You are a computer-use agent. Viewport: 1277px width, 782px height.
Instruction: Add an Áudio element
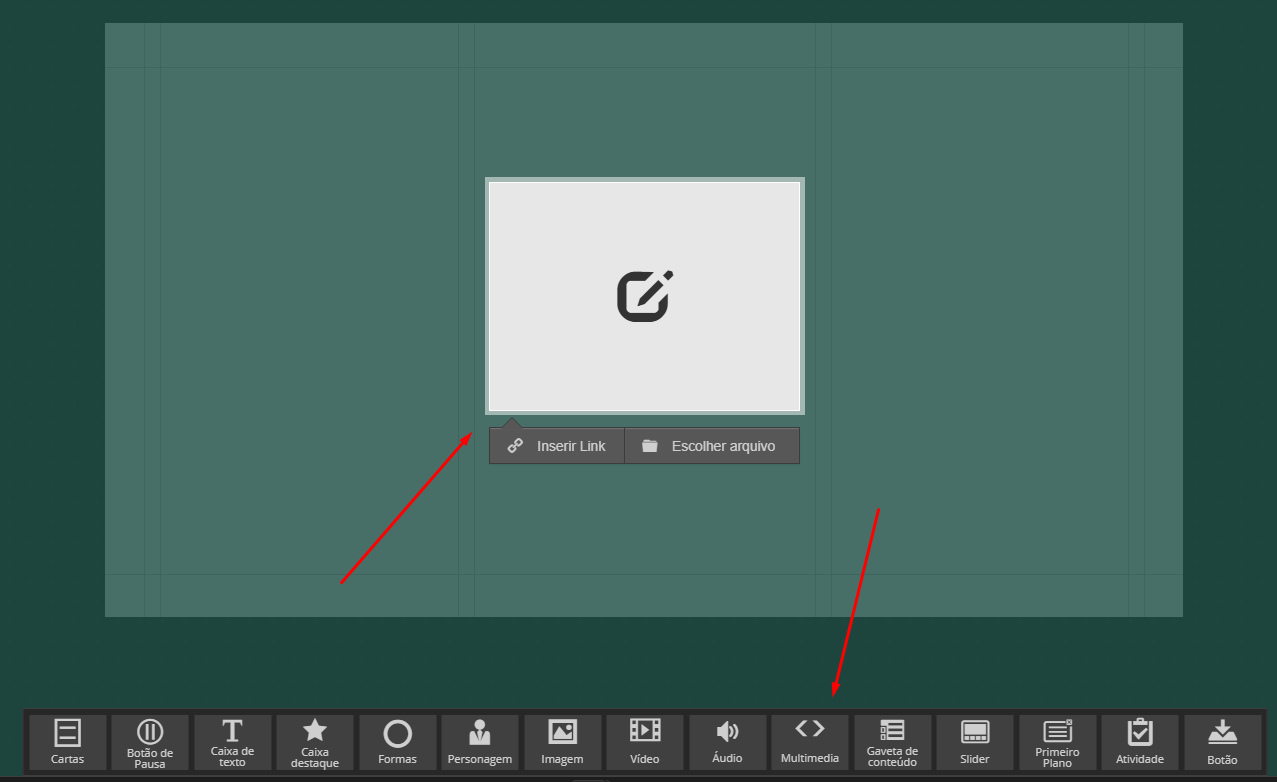727,742
